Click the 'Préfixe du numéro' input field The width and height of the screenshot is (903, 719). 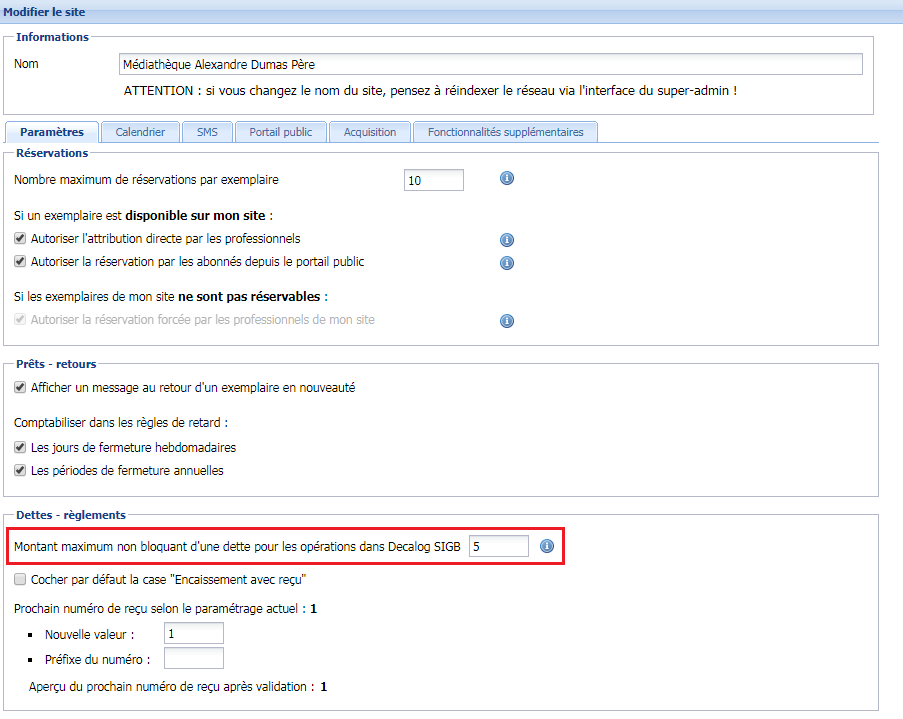point(193,657)
